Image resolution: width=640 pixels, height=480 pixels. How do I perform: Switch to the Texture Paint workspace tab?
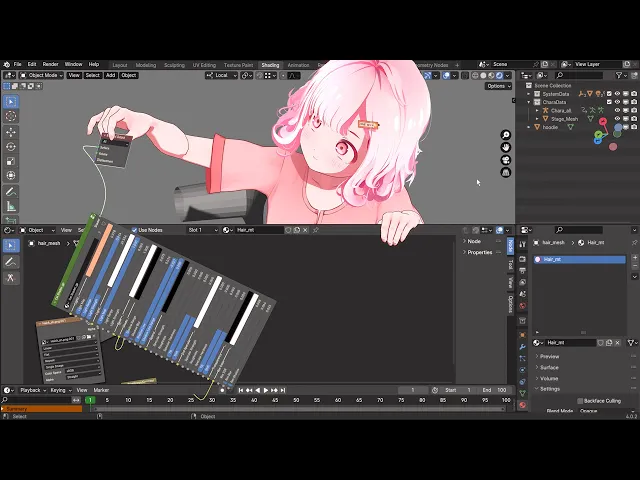point(238,65)
